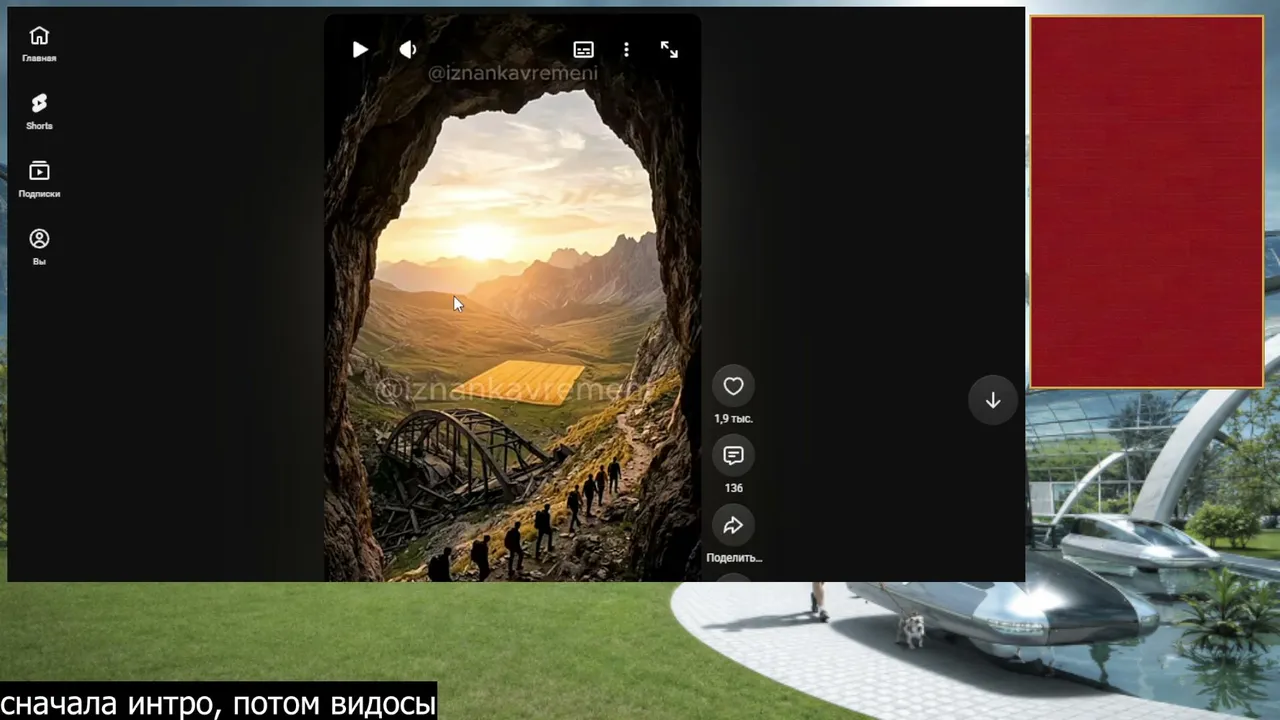Enter fullscreen with the expand icon
The image size is (1280, 720).
[669, 50]
